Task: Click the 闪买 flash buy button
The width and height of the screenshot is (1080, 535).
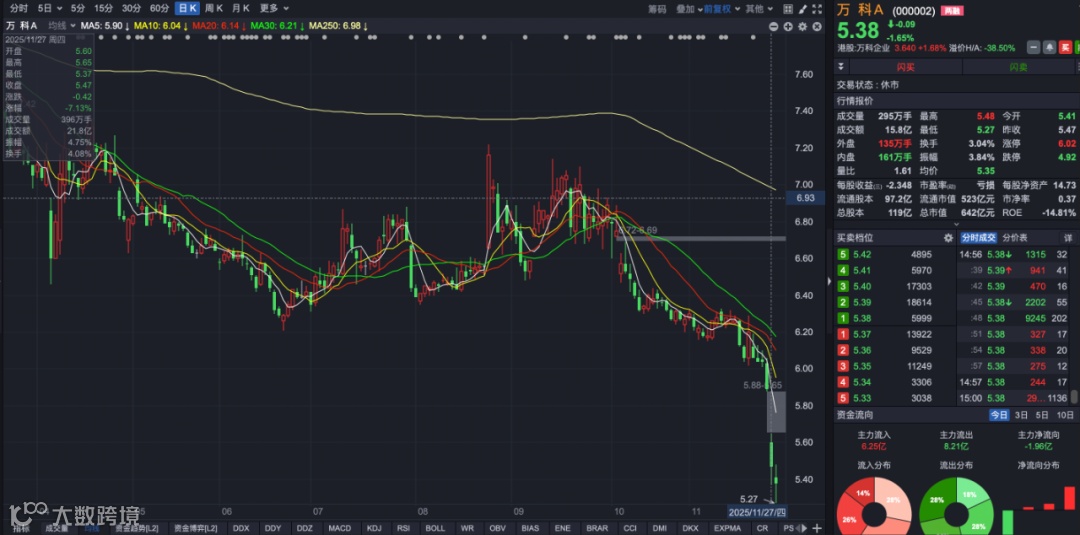Action: pos(906,67)
